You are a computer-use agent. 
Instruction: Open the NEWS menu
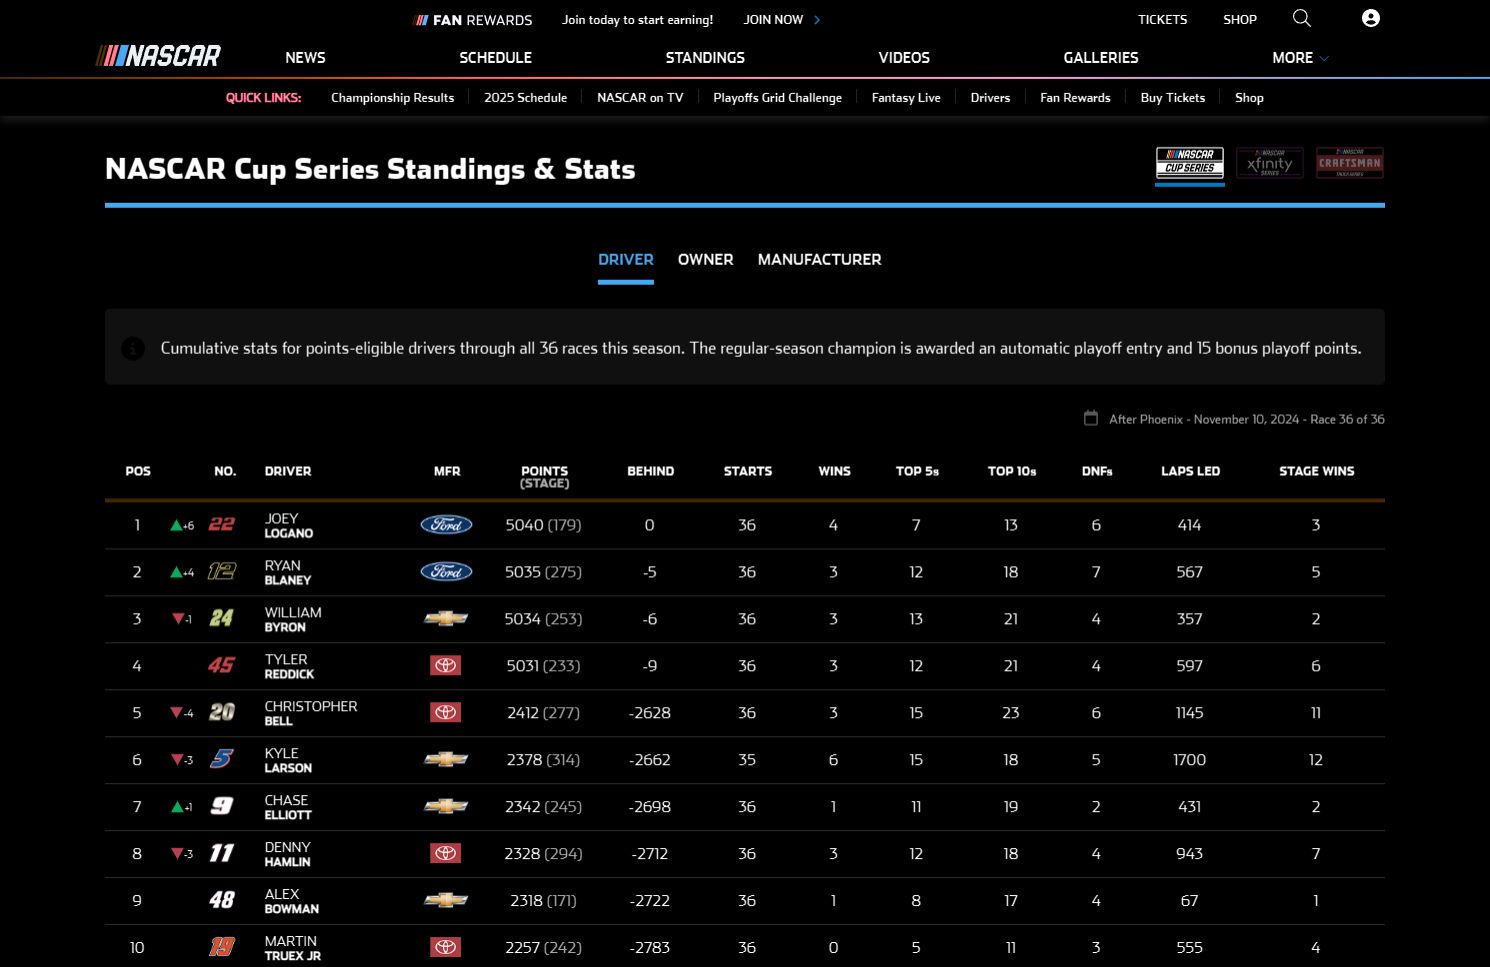305,58
